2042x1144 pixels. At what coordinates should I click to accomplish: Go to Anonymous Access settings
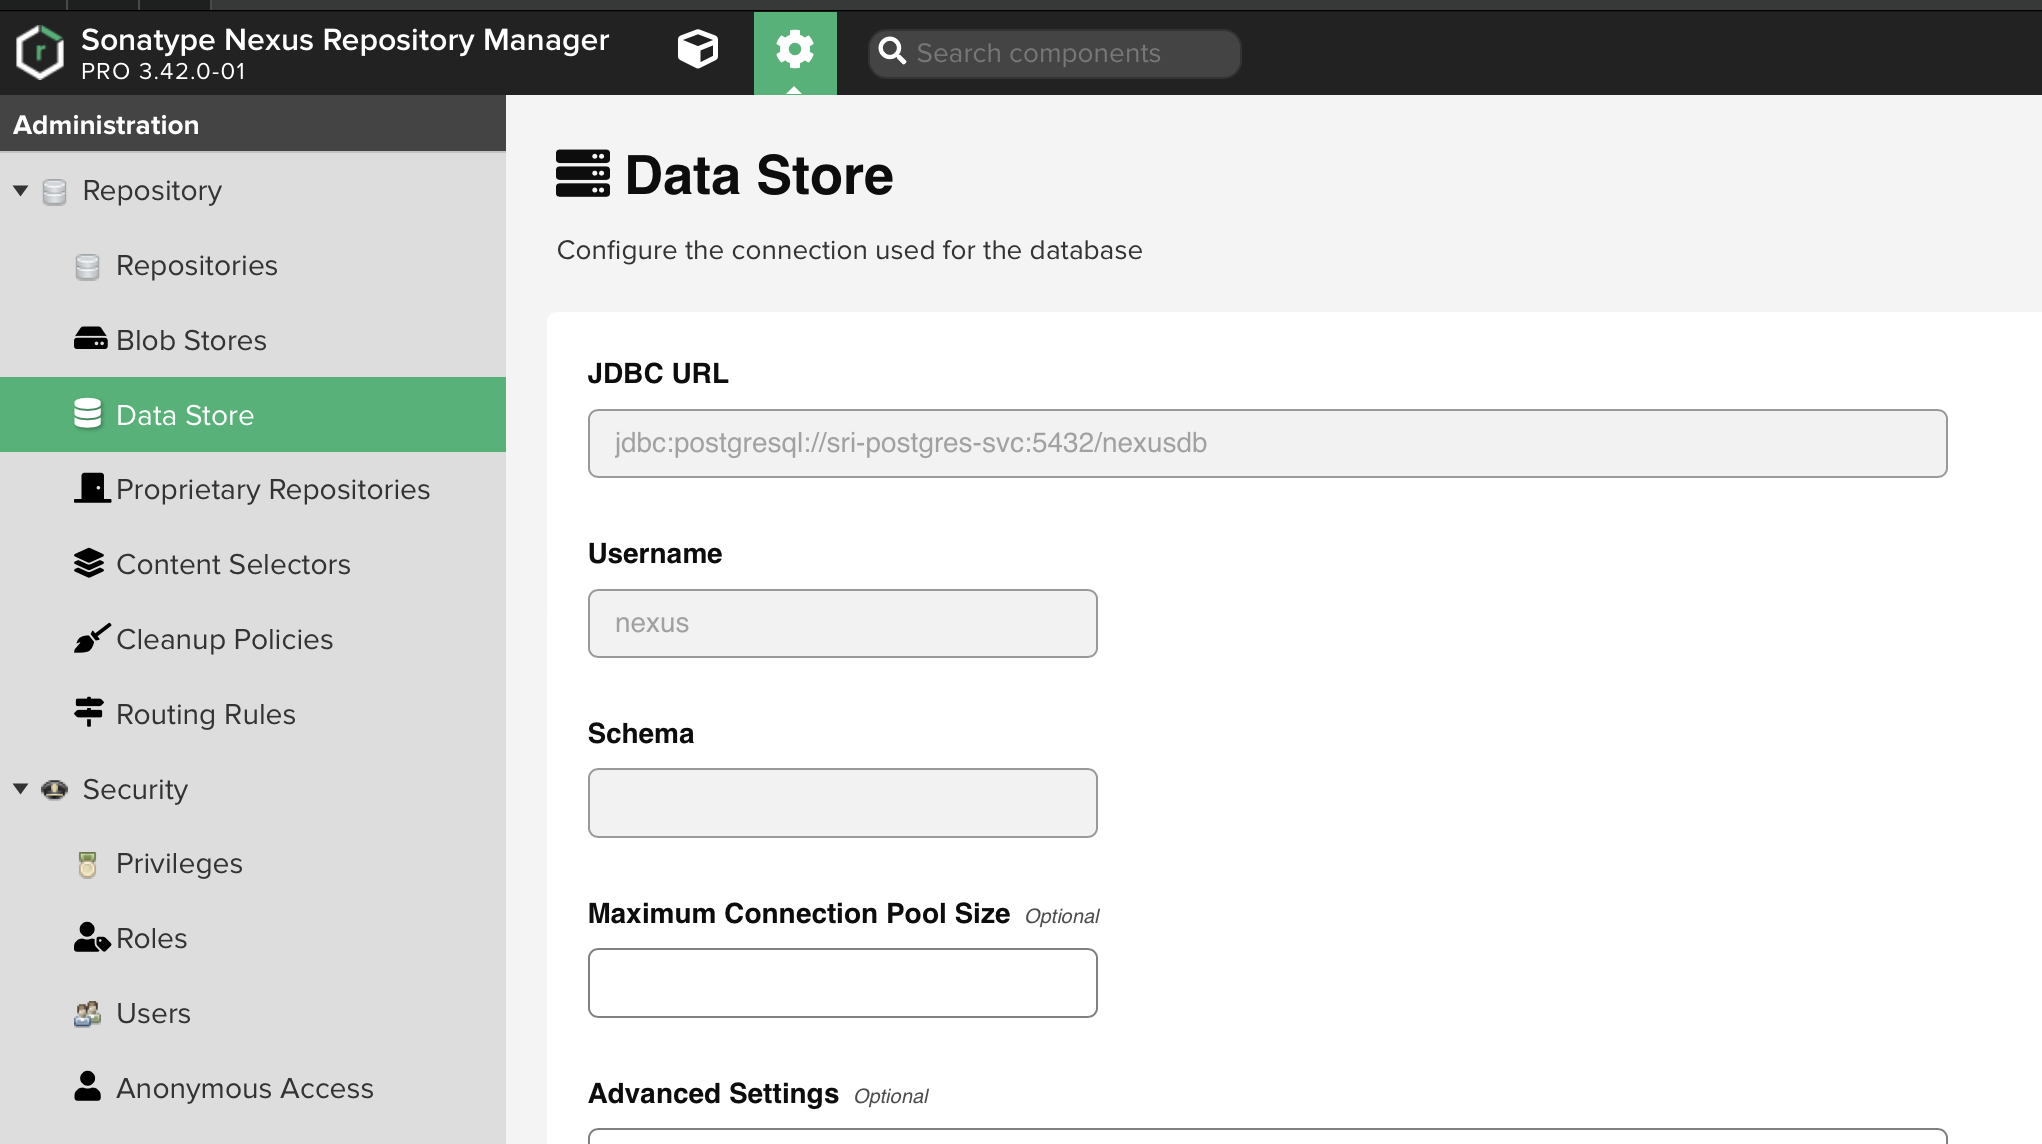click(x=244, y=1088)
